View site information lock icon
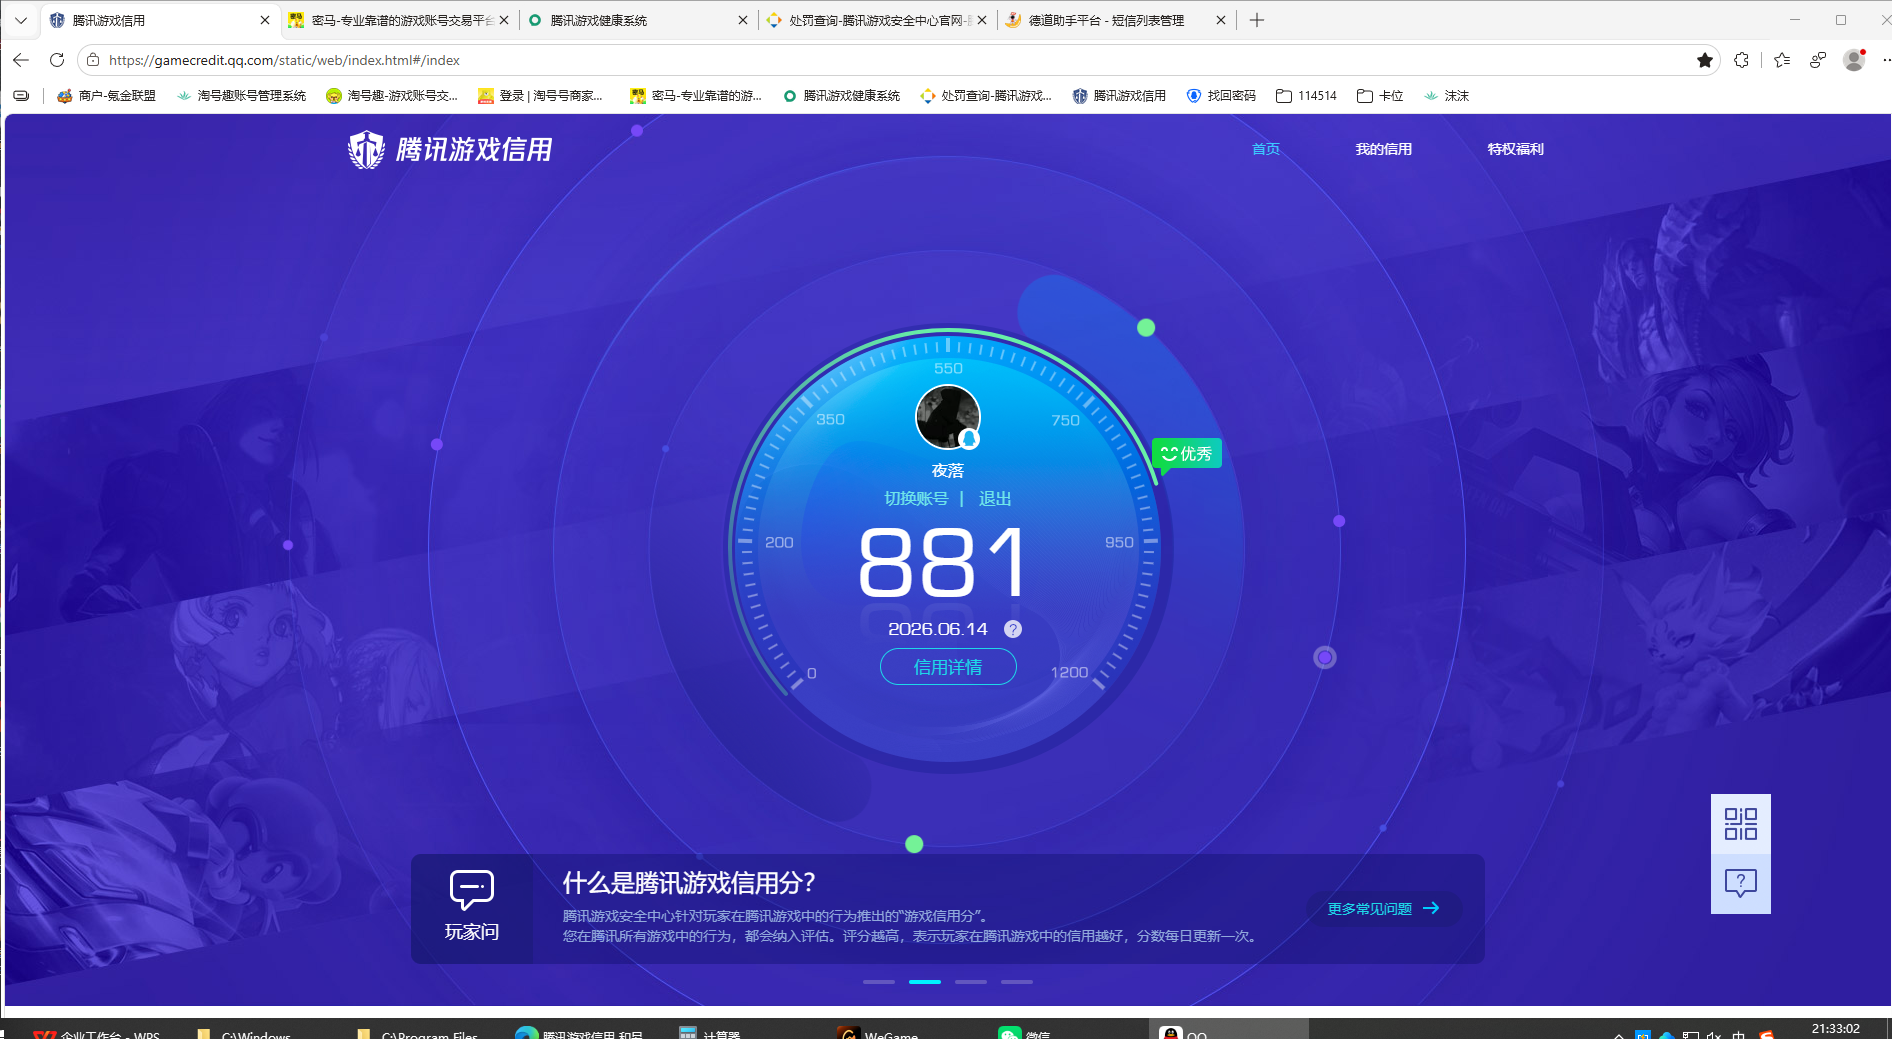Image resolution: width=1892 pixels, height=1039 pixels. point(93,60)
